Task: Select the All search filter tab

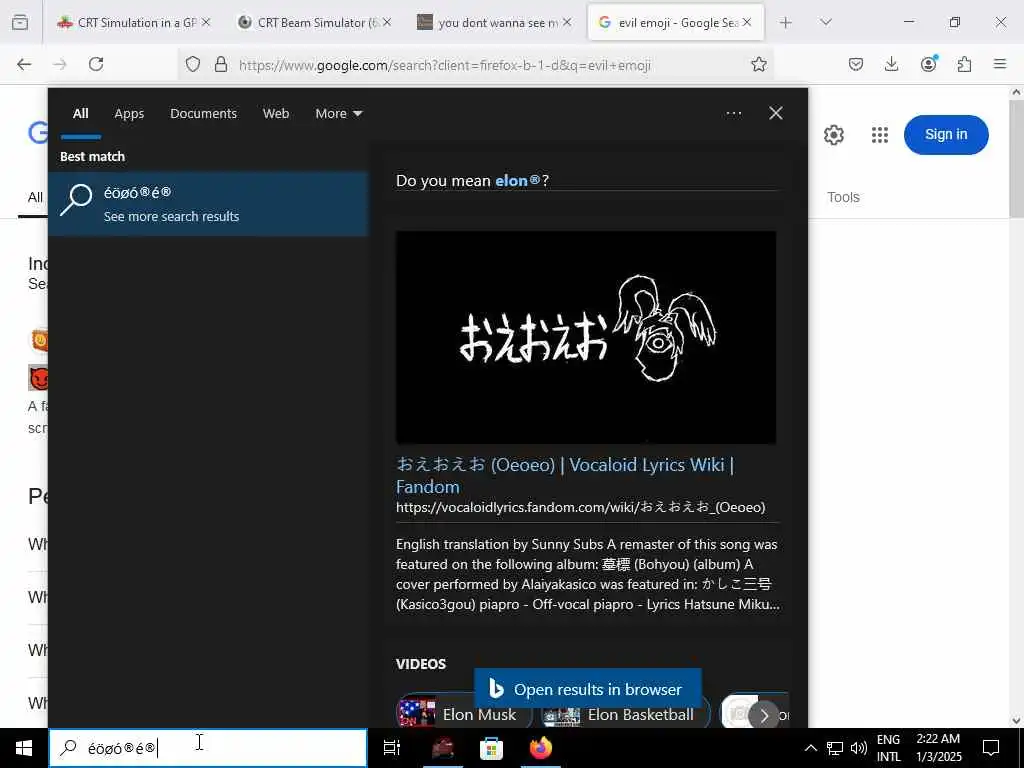Action: (80, 114)
